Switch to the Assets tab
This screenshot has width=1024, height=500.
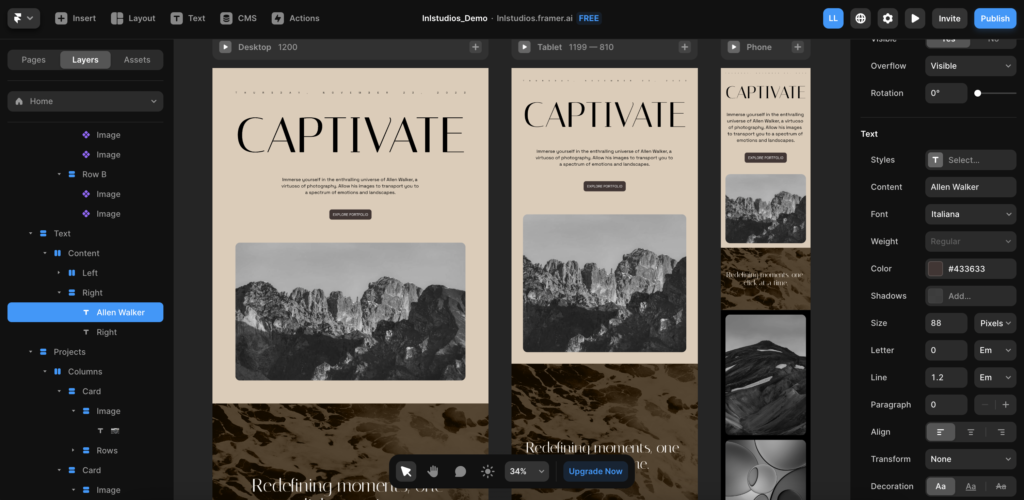pyautogui.click(x=137, y=59)
